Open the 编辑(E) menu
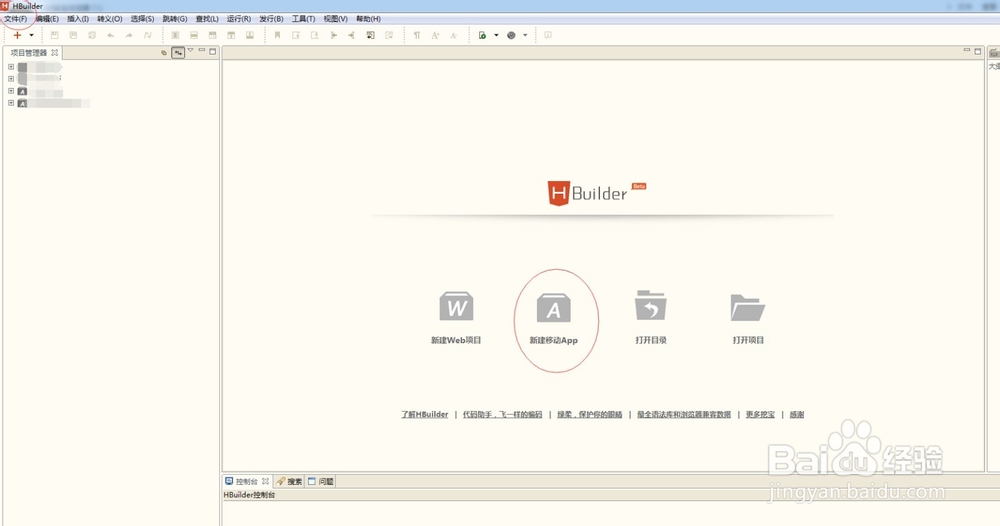Image resolution: width=1000 pixels, height=526 pixels. pyautogui.click(x=47, y=19)
